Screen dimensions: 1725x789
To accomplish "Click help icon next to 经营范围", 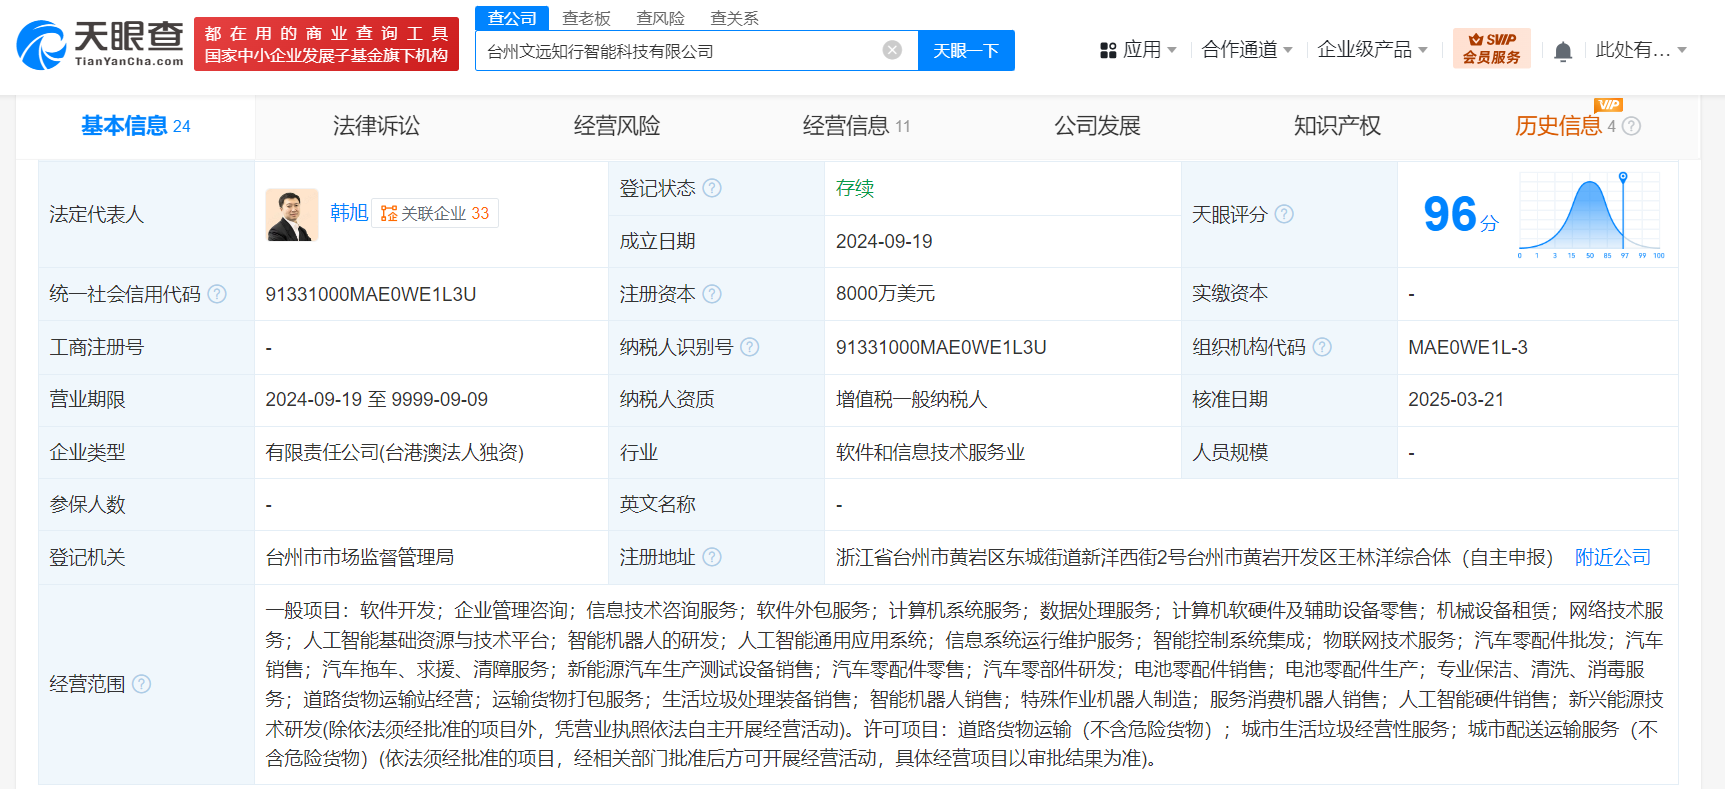I will tap(142, 684).
